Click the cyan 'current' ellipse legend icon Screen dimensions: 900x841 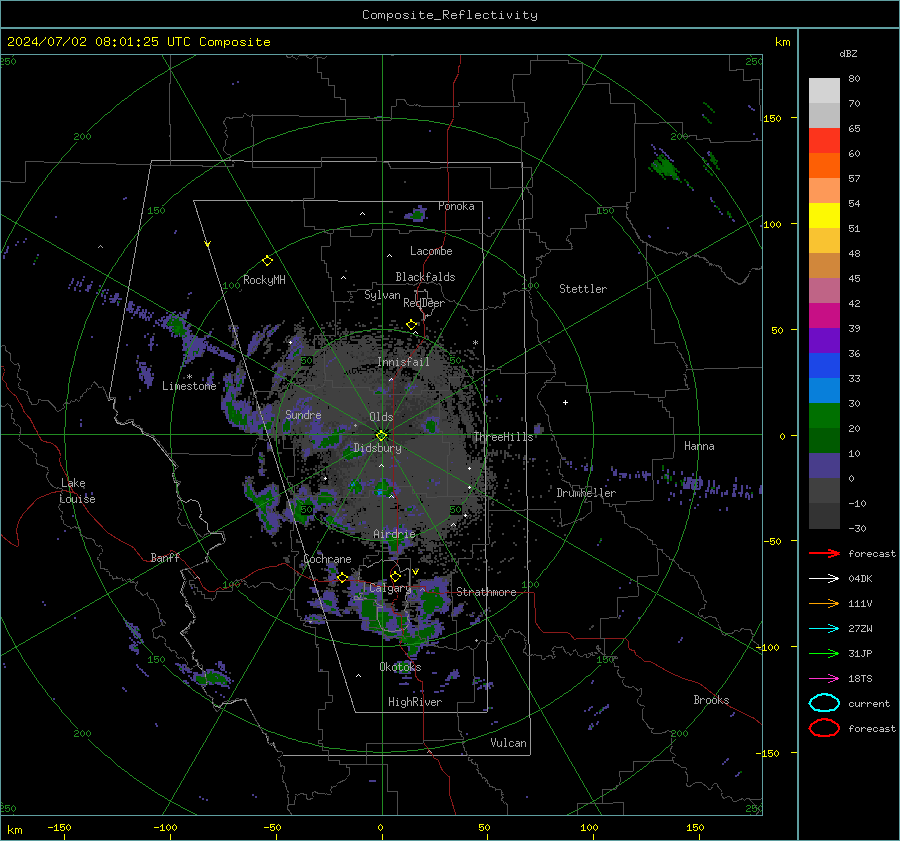coord(824,703)
